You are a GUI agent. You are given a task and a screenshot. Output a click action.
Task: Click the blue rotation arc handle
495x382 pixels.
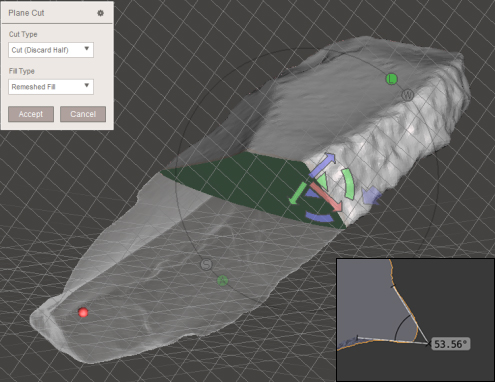point(319,217)
